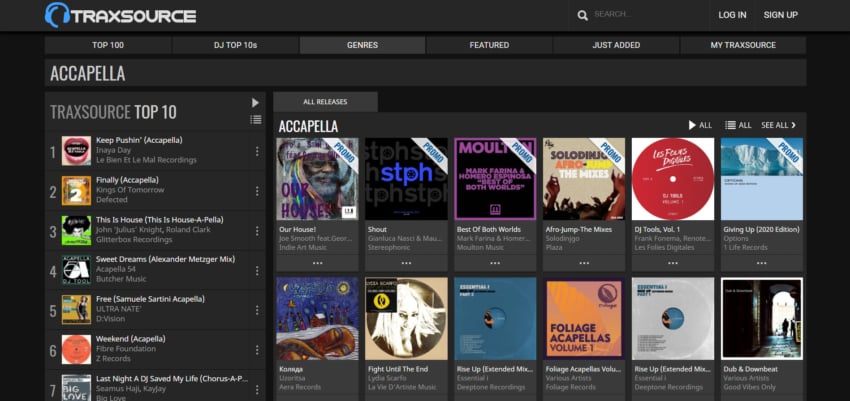The width and height of the screenshot is (850, 401).
Task: Expand ellipsis under Best Of Both Worlds
Action: tap(495, 263)
